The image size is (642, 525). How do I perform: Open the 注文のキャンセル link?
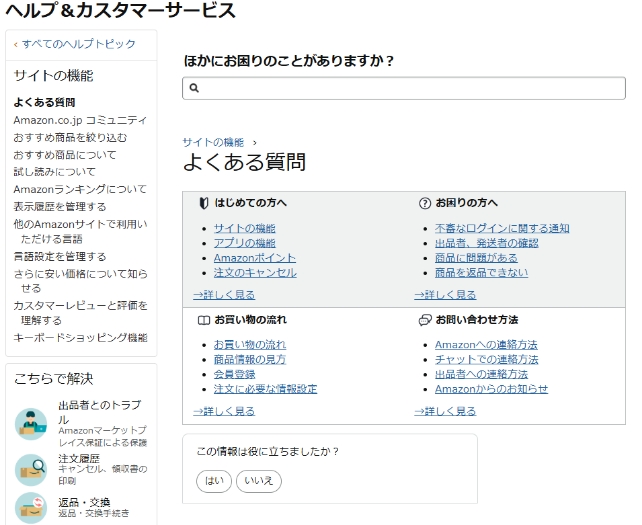(255, 273)
